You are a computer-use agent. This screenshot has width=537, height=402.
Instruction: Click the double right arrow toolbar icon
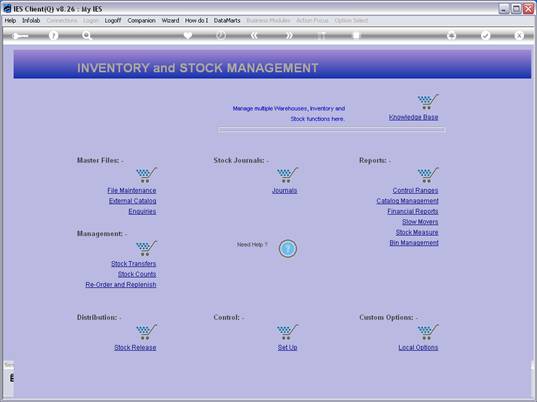(289, 35)
